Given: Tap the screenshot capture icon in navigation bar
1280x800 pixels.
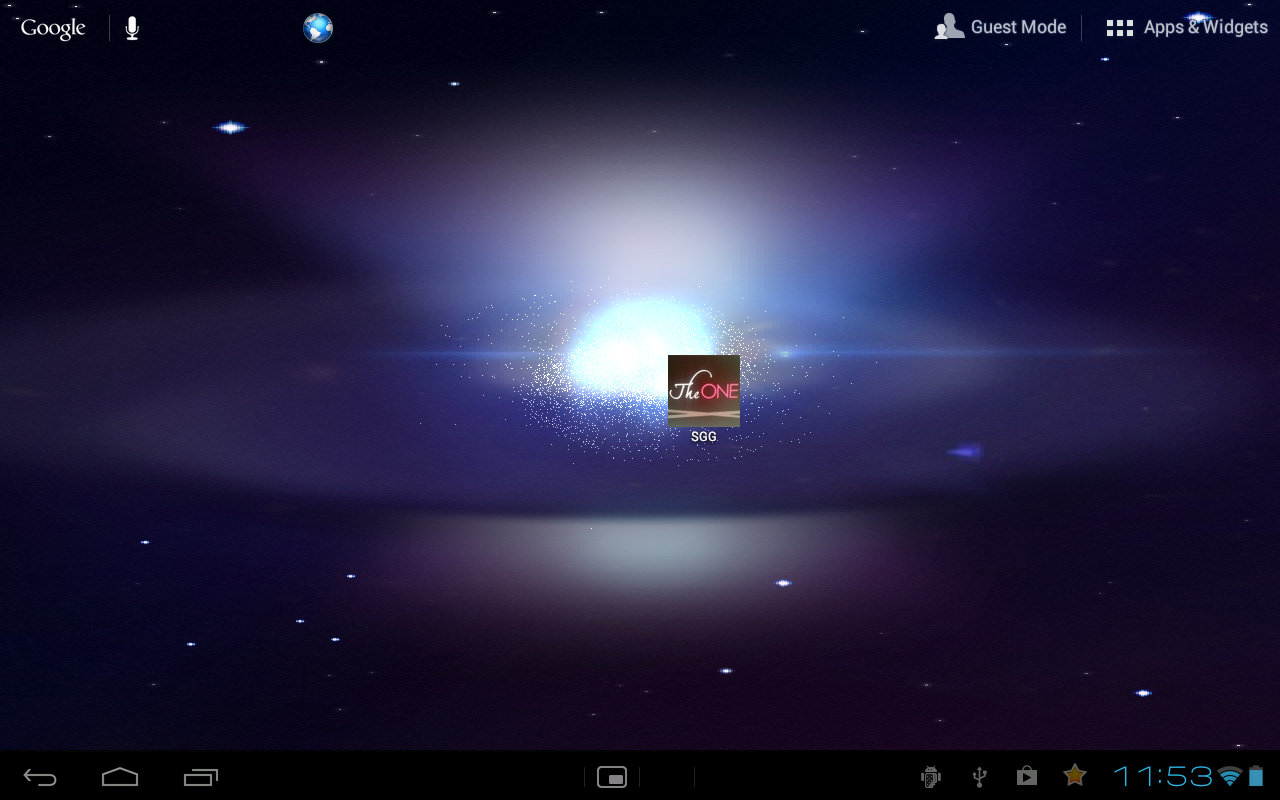Looking at the screenshot, I should point(612,776).
